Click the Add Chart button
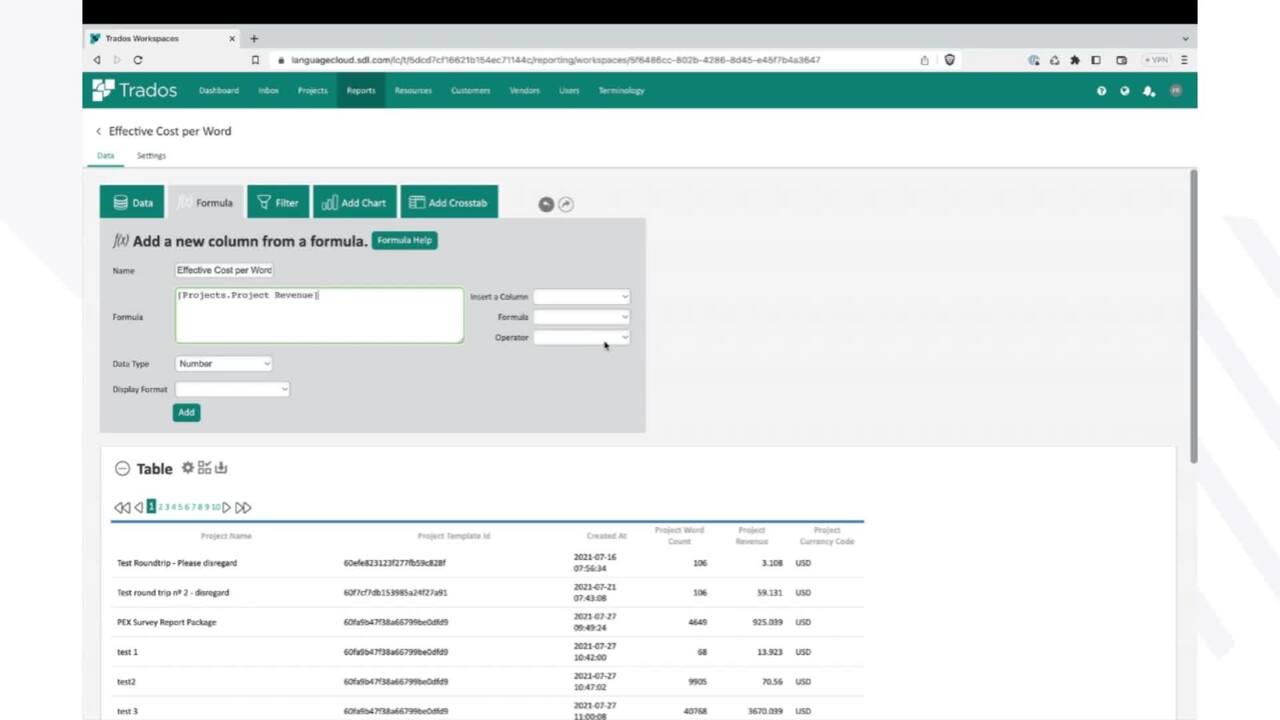The height and width of the screenshot is (720, 1280). coord(354,202)
